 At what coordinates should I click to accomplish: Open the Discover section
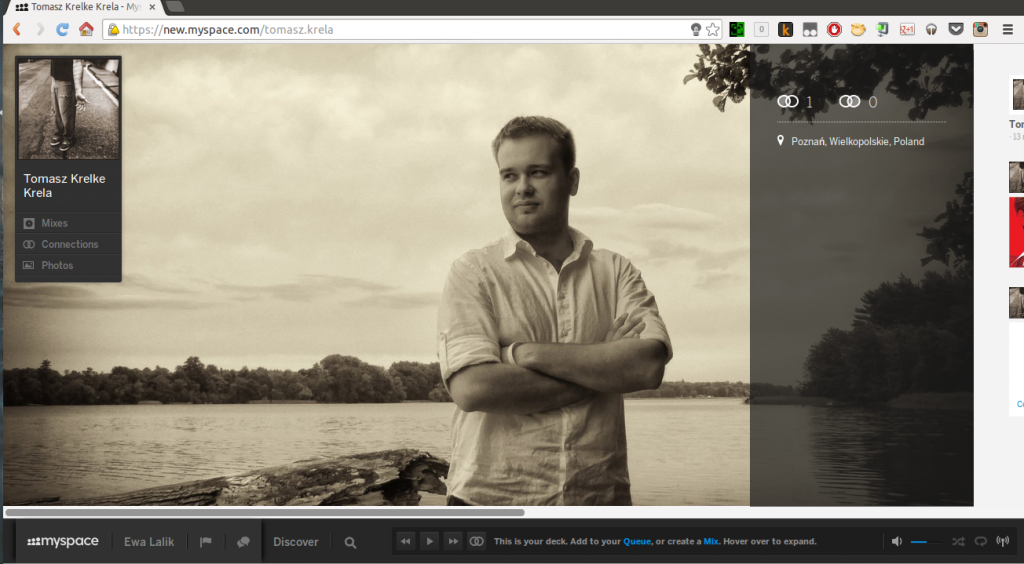[295, 542]
